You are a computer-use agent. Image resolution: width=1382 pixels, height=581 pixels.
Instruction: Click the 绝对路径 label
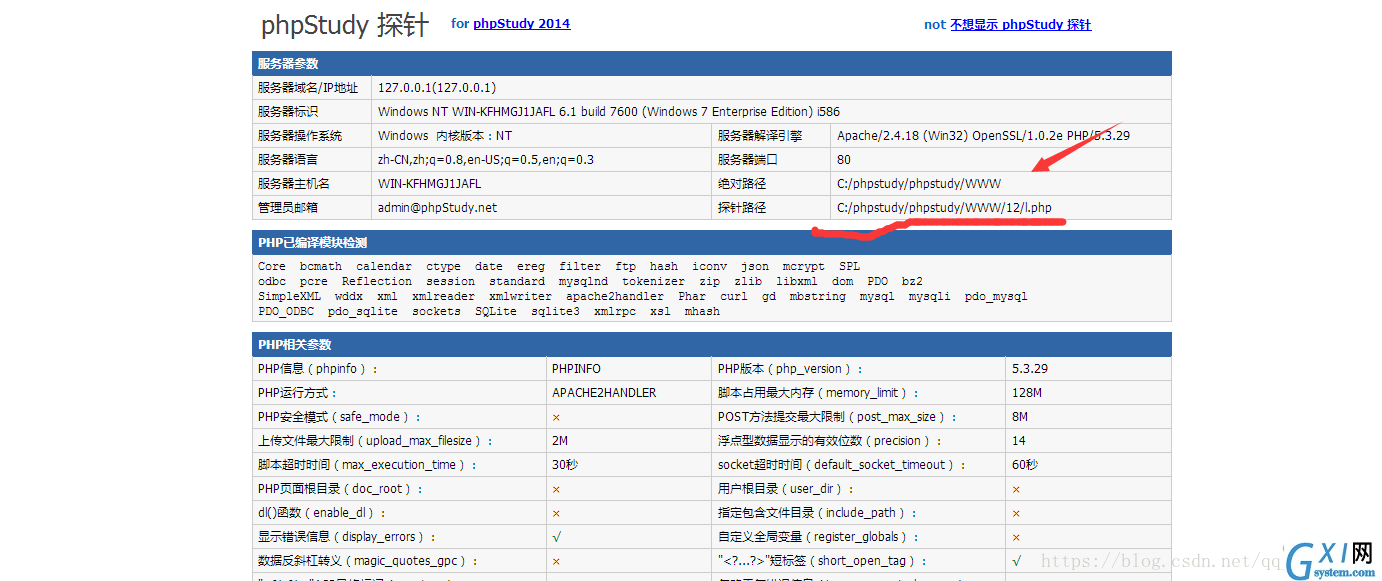tap(742, 184)
